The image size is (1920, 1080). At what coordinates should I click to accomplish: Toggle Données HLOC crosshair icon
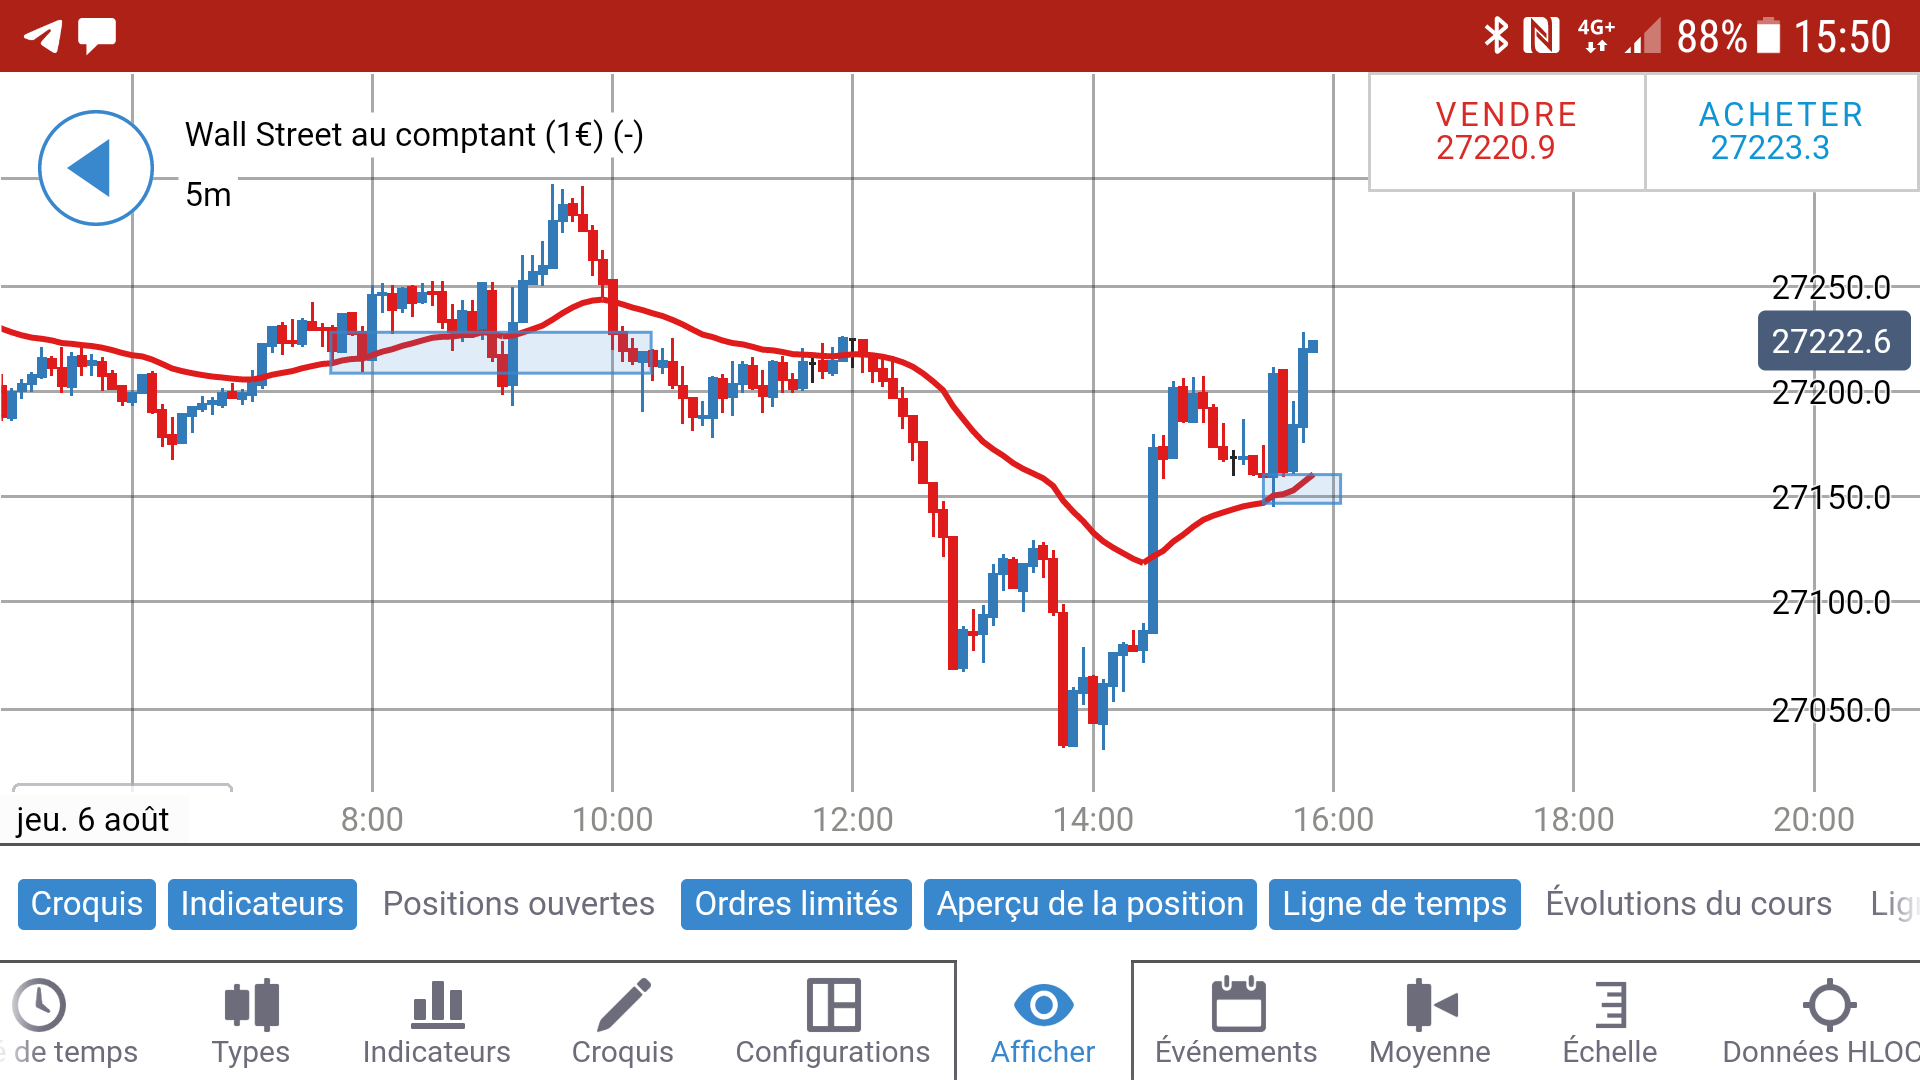[1829, 1005]
